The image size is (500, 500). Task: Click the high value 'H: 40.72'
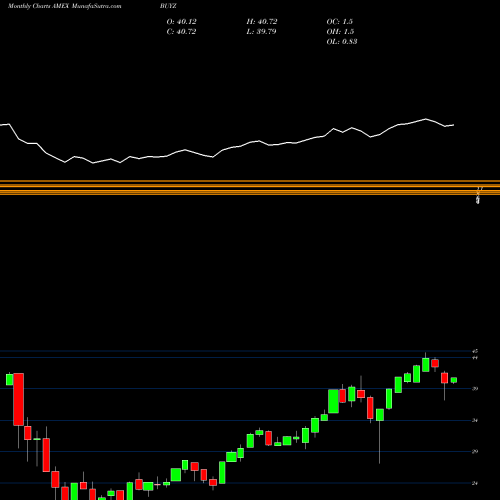[262, 22]
